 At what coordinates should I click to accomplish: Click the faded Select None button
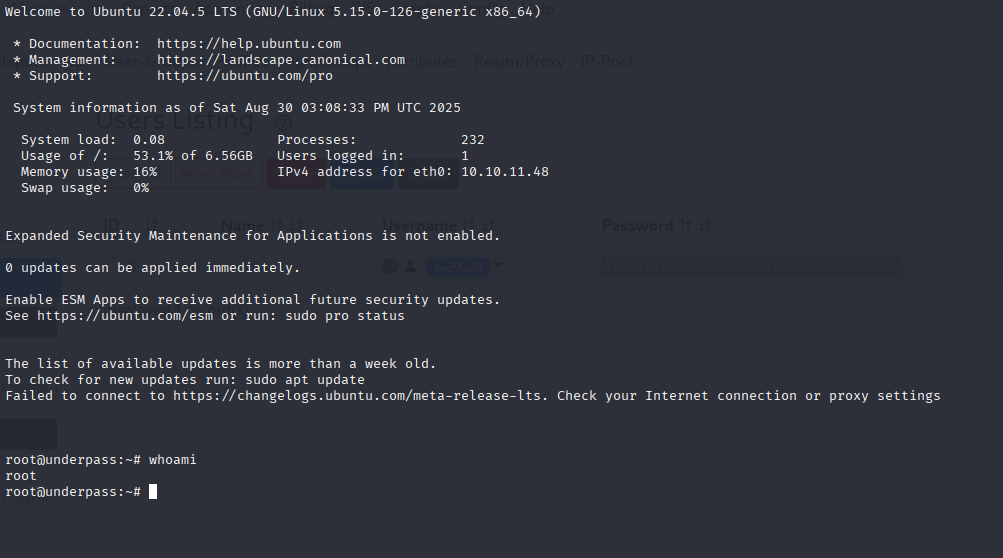[216, 173]
